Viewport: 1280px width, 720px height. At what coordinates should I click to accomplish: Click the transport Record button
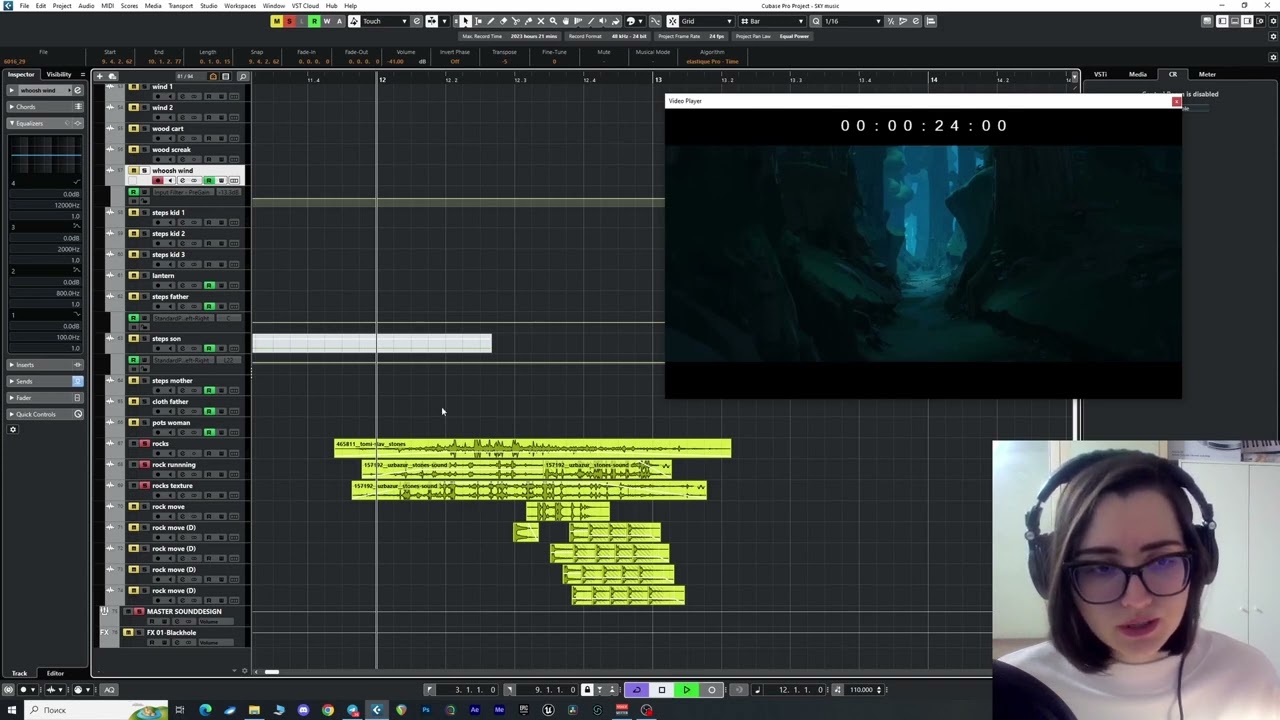712,689
